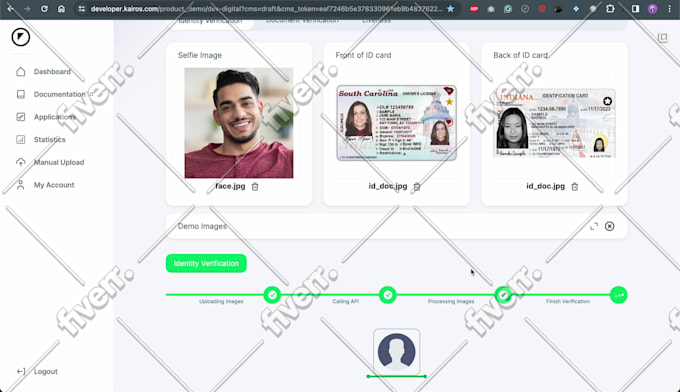
Task: Select the Uploading Images completed step marker
Action: 272,295
